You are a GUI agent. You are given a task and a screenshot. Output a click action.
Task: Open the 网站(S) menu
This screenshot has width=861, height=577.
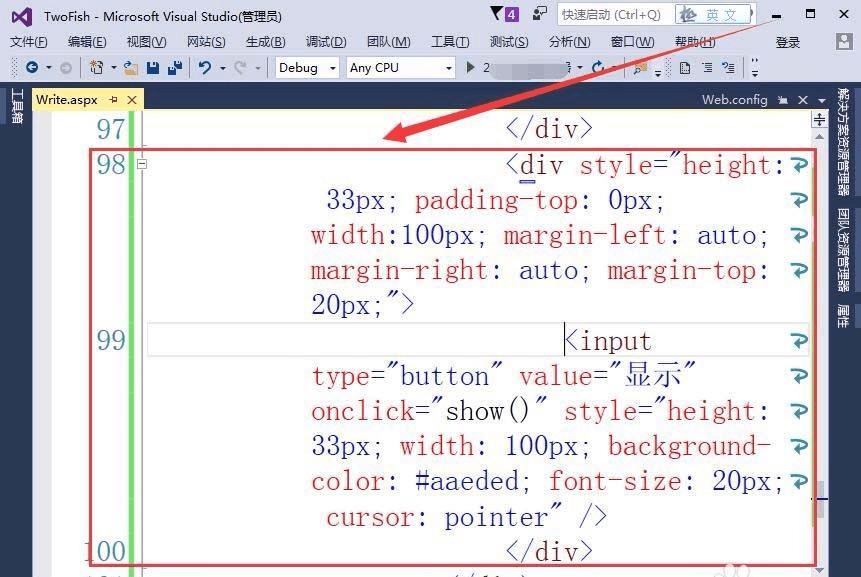(x=206, y=42)
